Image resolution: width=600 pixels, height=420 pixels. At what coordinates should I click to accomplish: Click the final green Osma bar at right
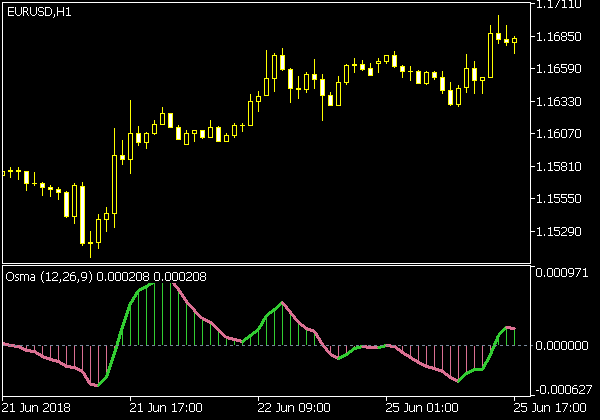click(x=515, y=337)
